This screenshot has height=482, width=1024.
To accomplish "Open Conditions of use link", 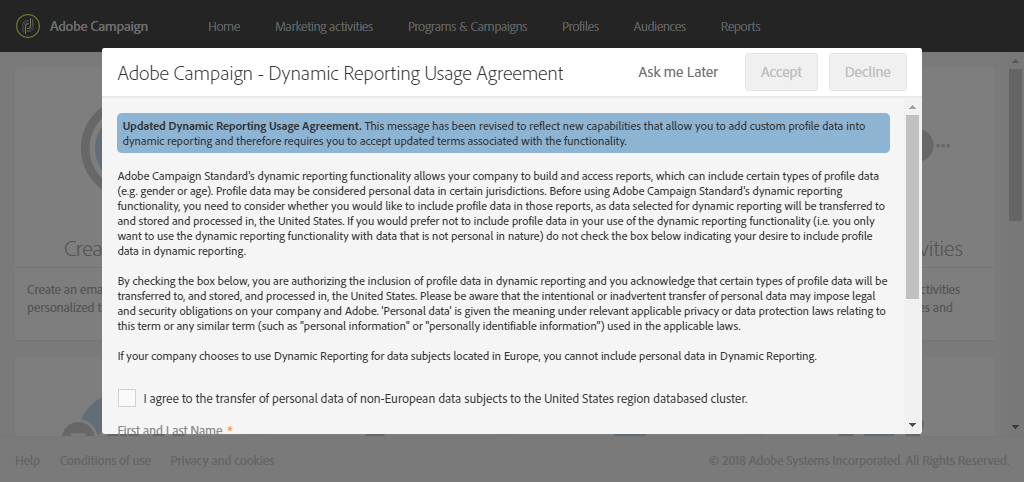I will [105, 460].
